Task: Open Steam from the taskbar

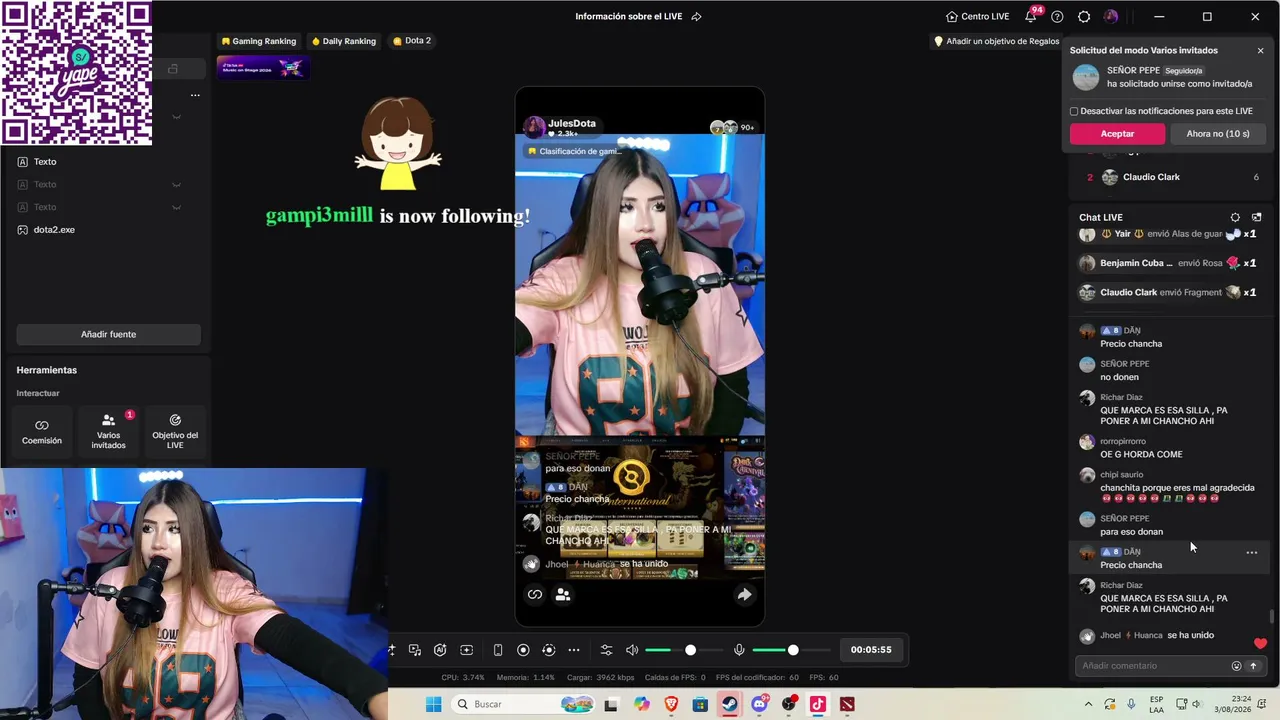Action: (x=730, y=704)
